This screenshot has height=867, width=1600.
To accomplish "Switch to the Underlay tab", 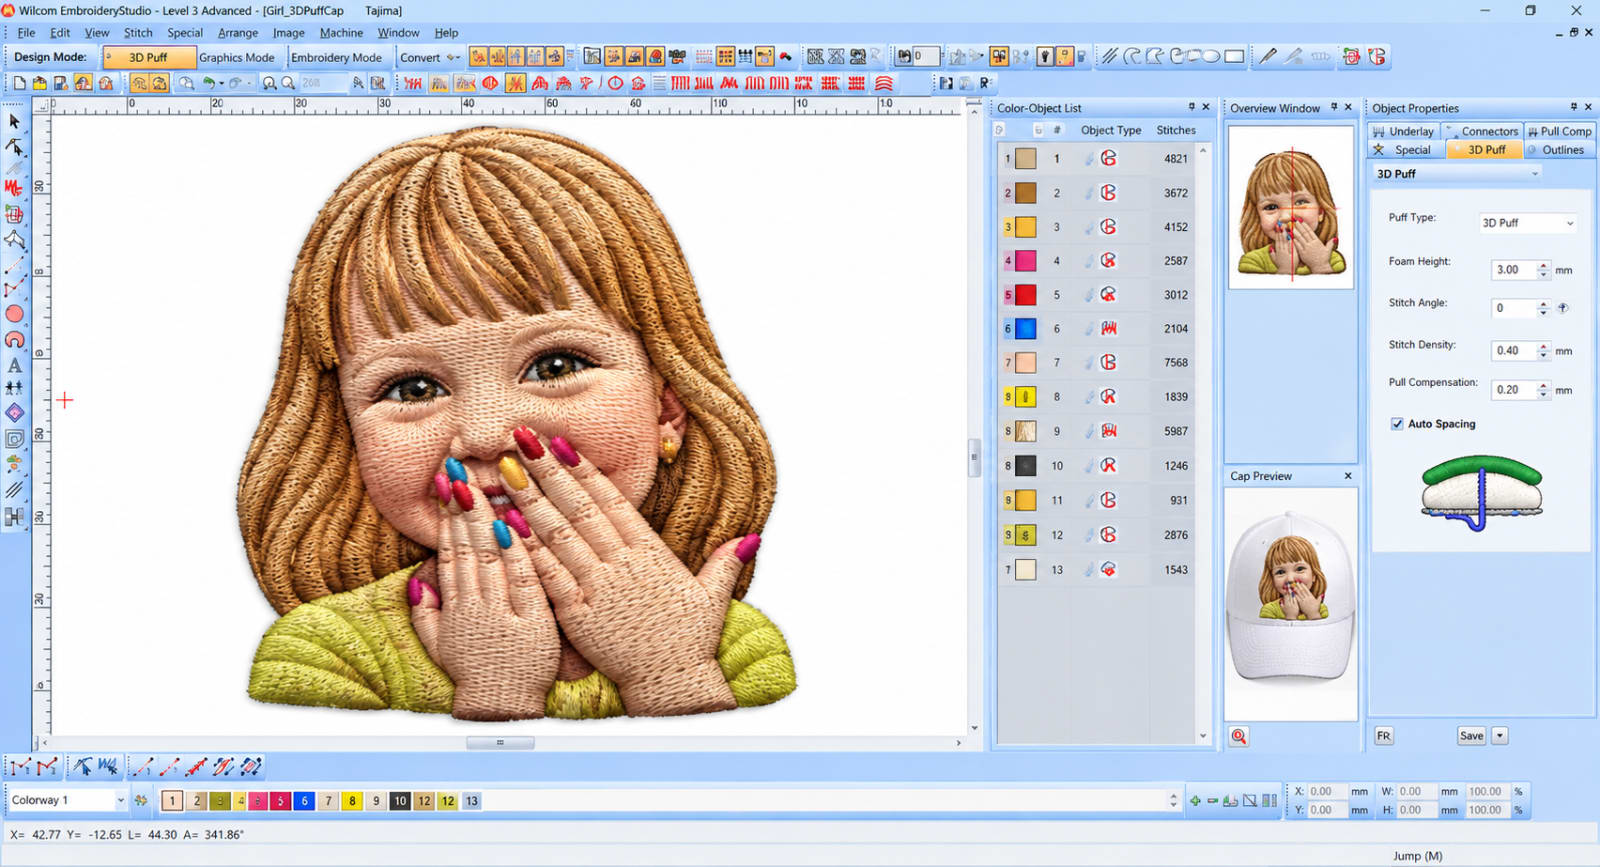I will coord(1404,131).
